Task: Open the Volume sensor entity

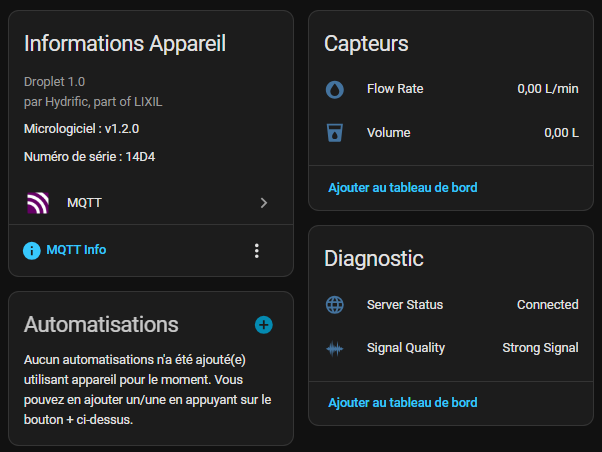Action: [452, 133]
